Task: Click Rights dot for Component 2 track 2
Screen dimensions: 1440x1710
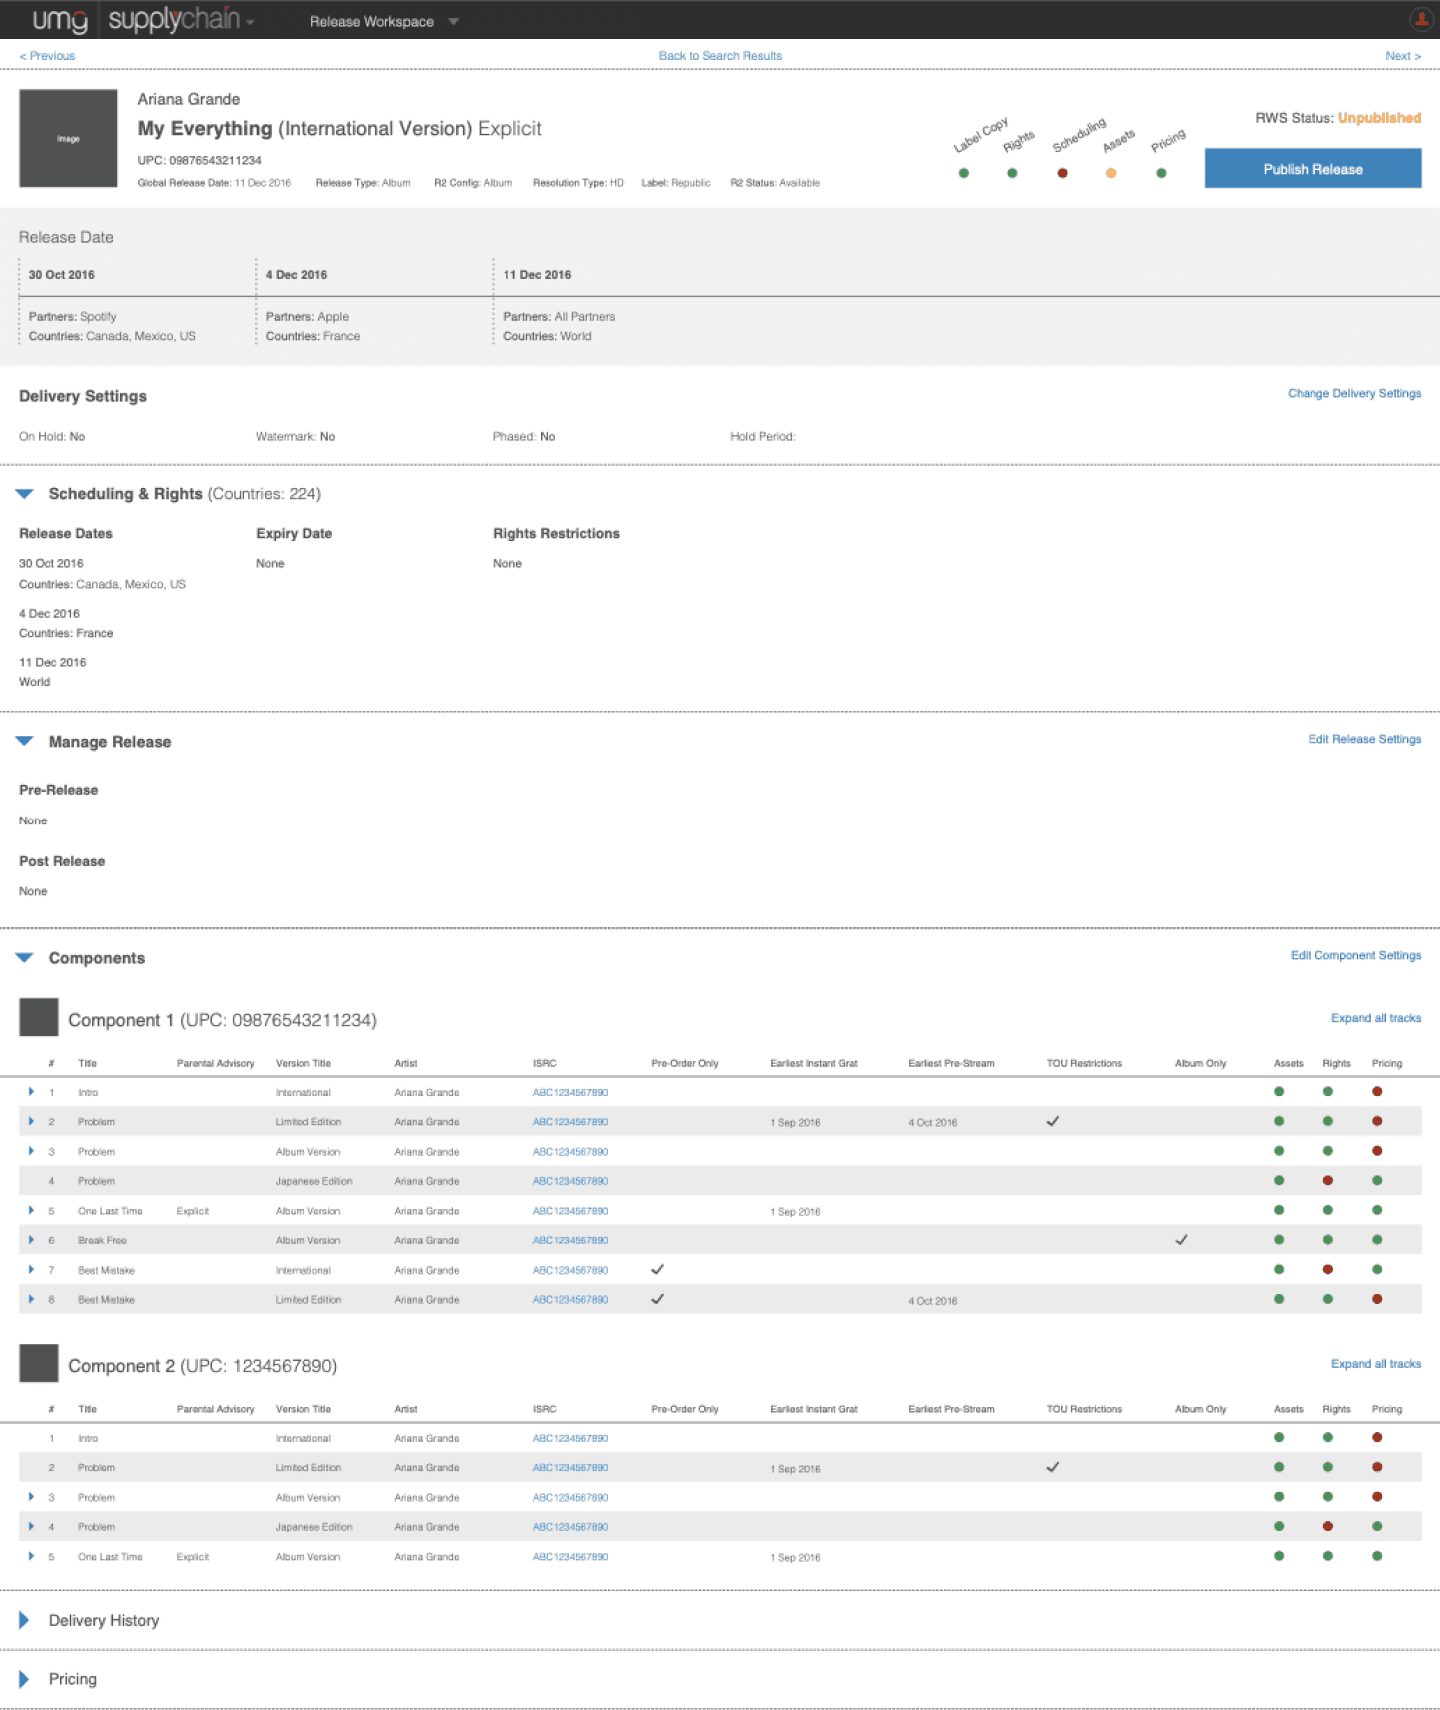Action: coord(1328,1467)
